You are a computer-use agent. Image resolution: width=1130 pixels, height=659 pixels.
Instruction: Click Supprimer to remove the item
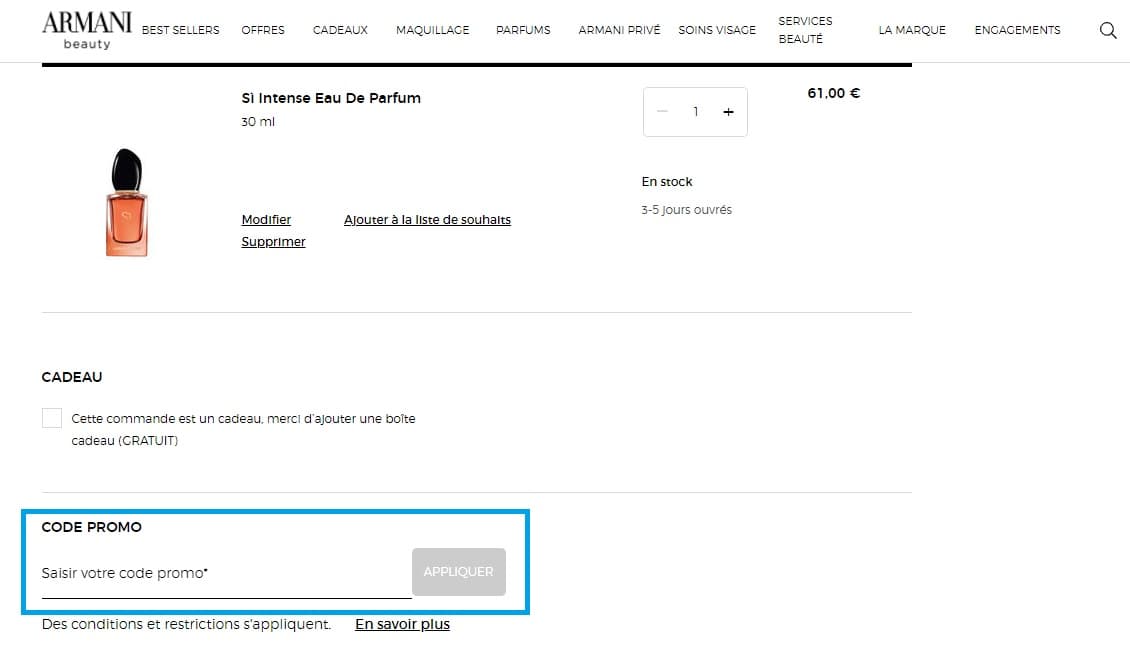pyautogui.click(x=273, y=241)
